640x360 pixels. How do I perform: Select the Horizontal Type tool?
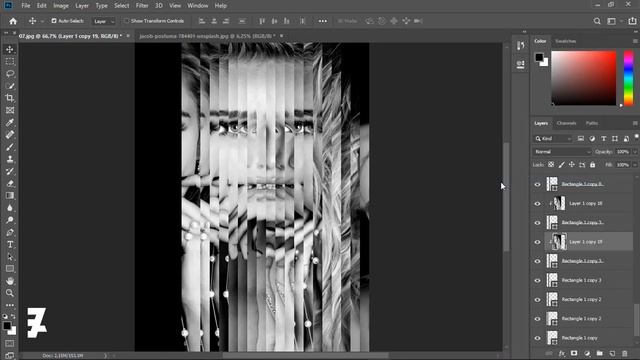click(x=10, y=244)
